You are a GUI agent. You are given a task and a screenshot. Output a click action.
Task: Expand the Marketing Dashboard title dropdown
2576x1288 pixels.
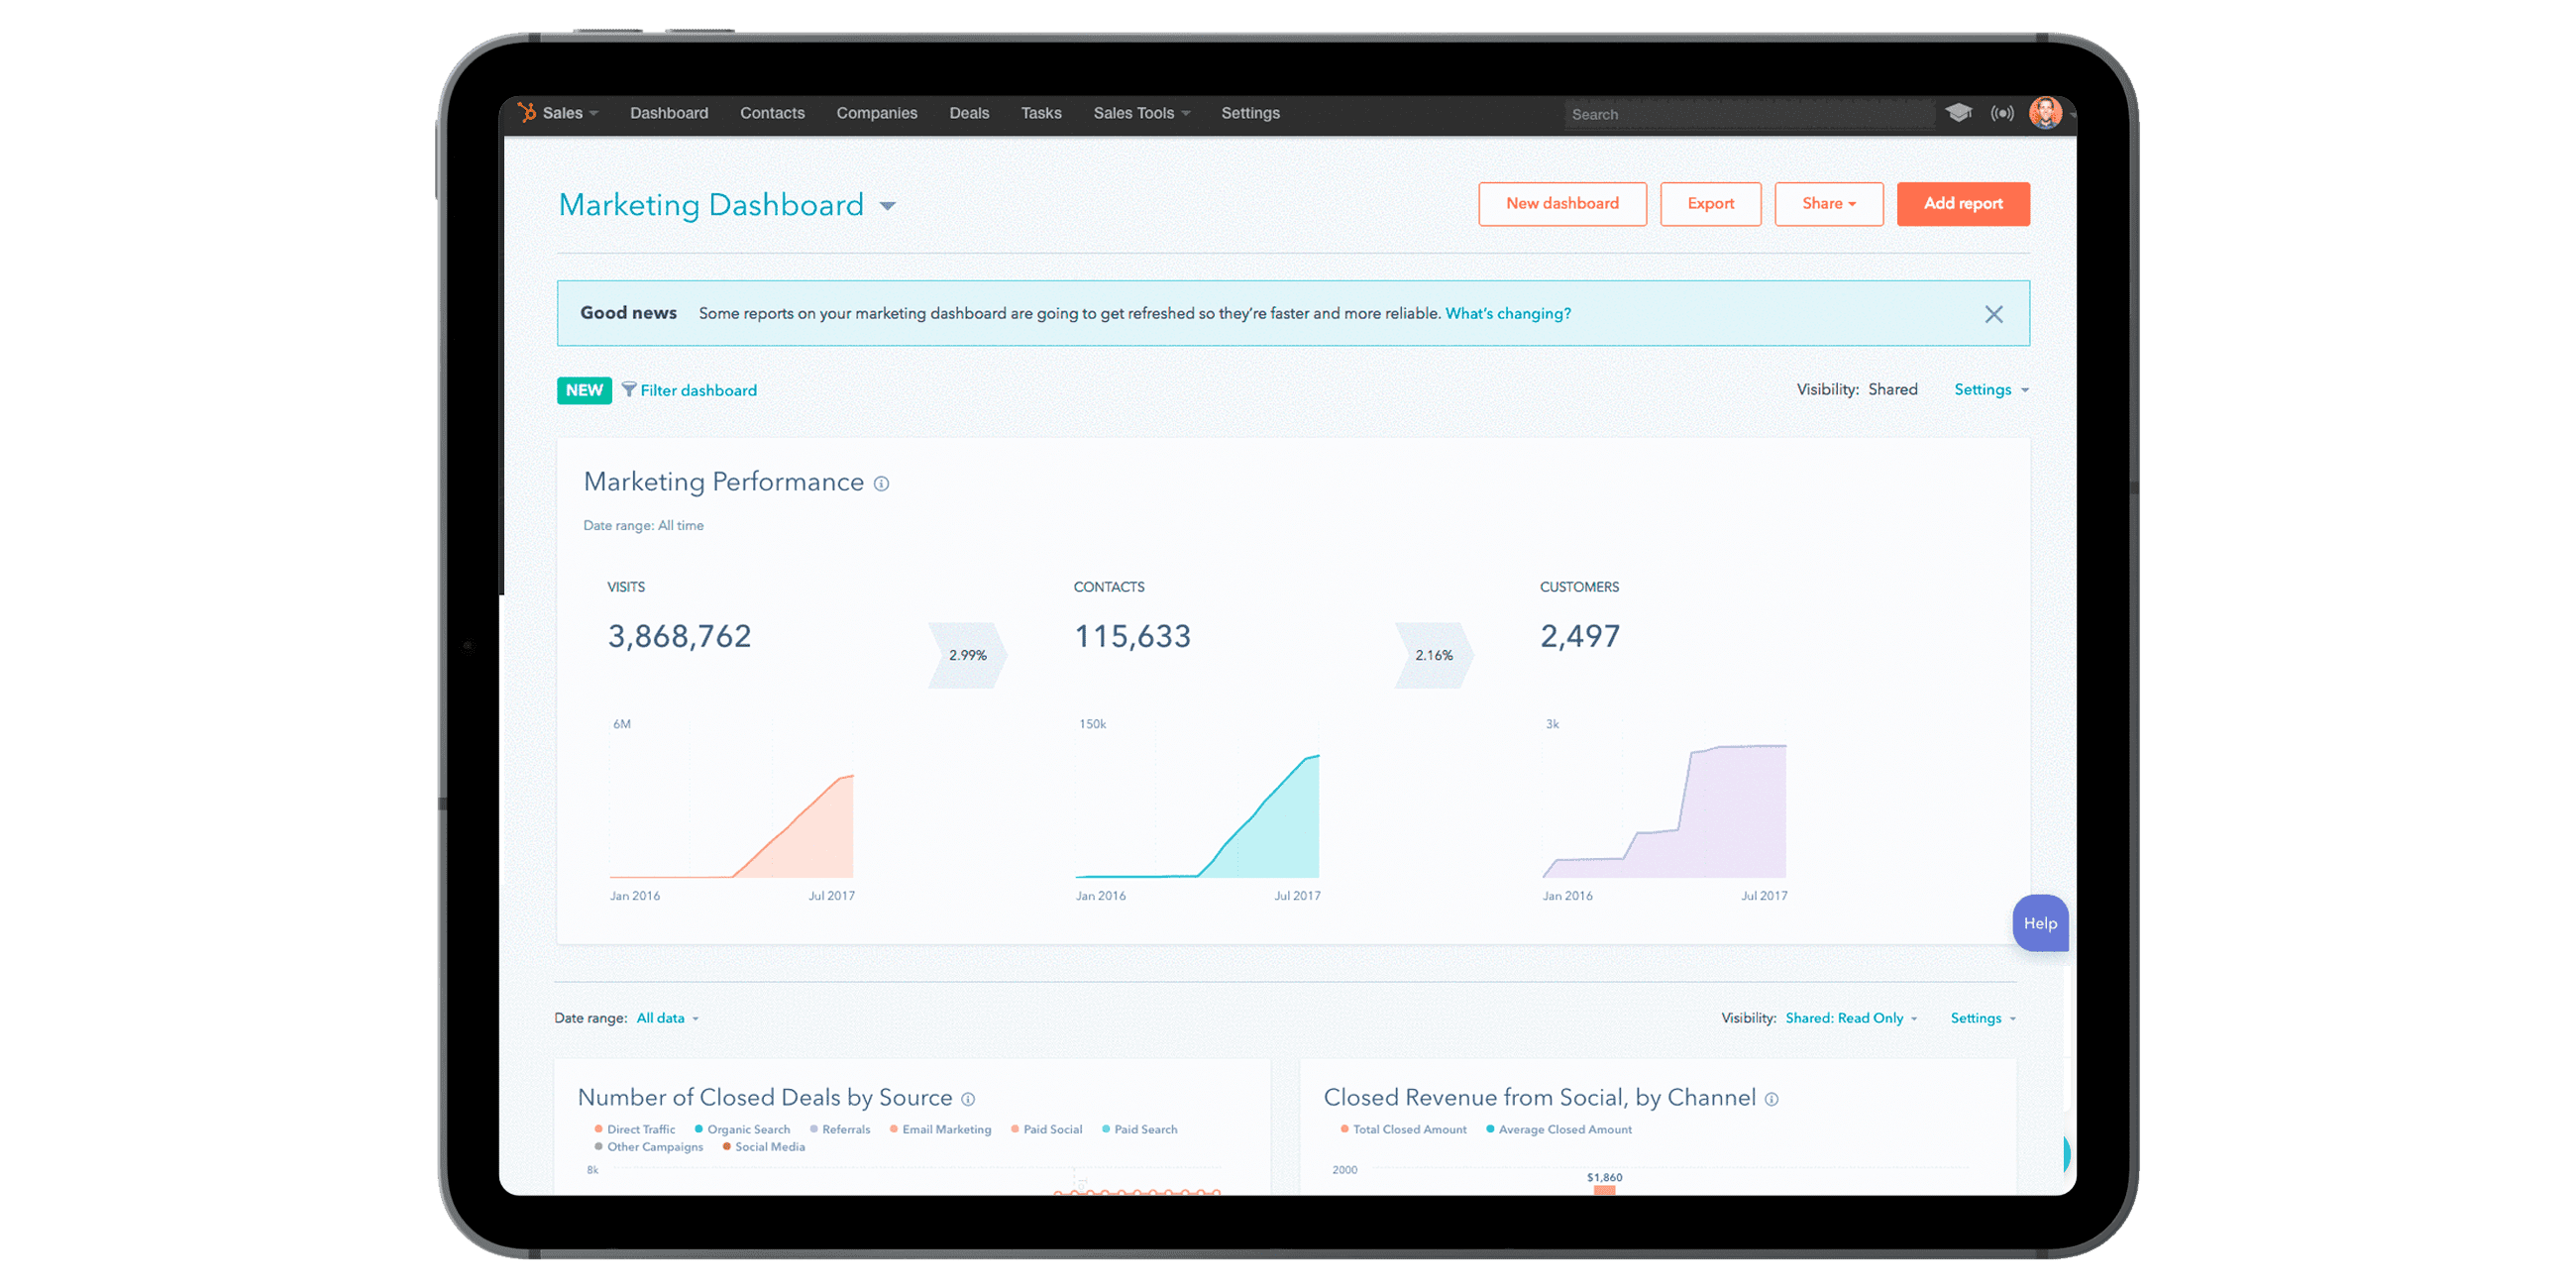click(x=887, y=207)
